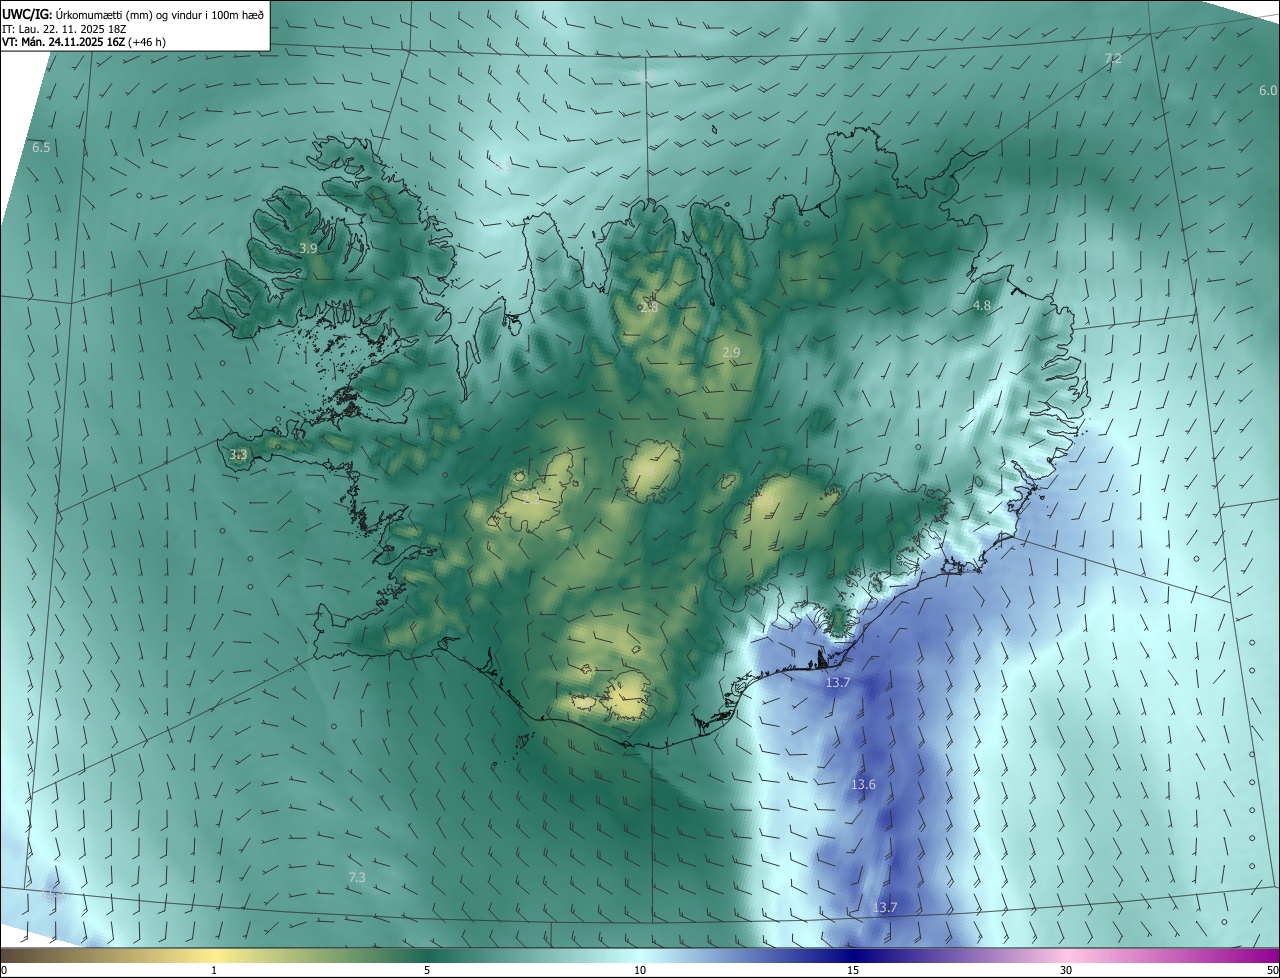
Task: Click the '30' tick on the color scale
Action: click(x=1066, y=971)
